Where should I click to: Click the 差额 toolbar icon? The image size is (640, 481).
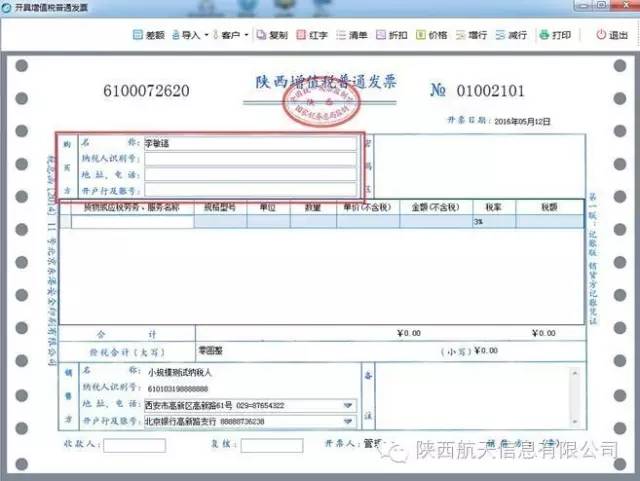coord(149,35)
